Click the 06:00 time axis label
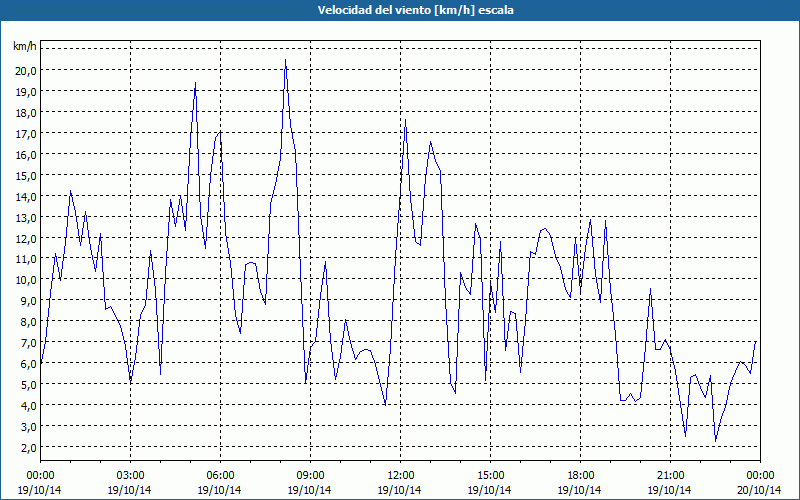Viewport: 800px width, 500px height. [220, 476]
